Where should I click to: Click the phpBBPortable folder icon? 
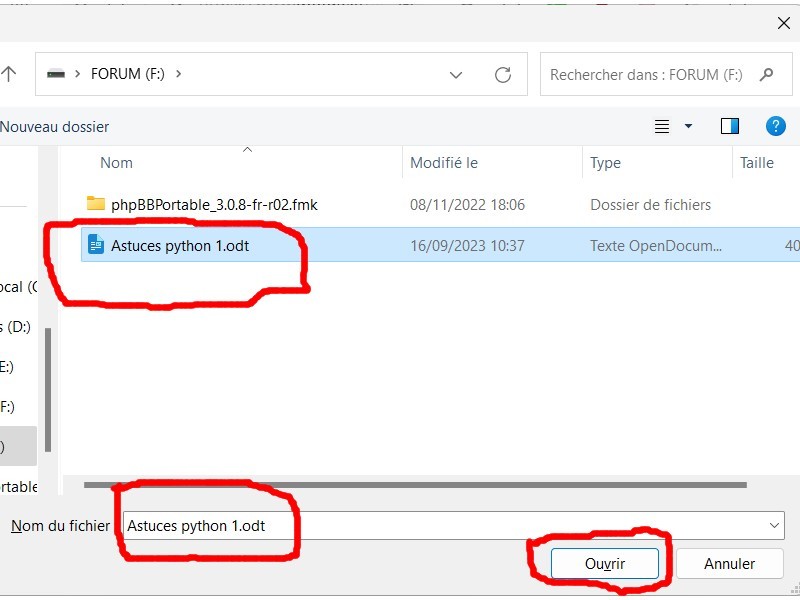pyautogui.click(x=96, y=204)
